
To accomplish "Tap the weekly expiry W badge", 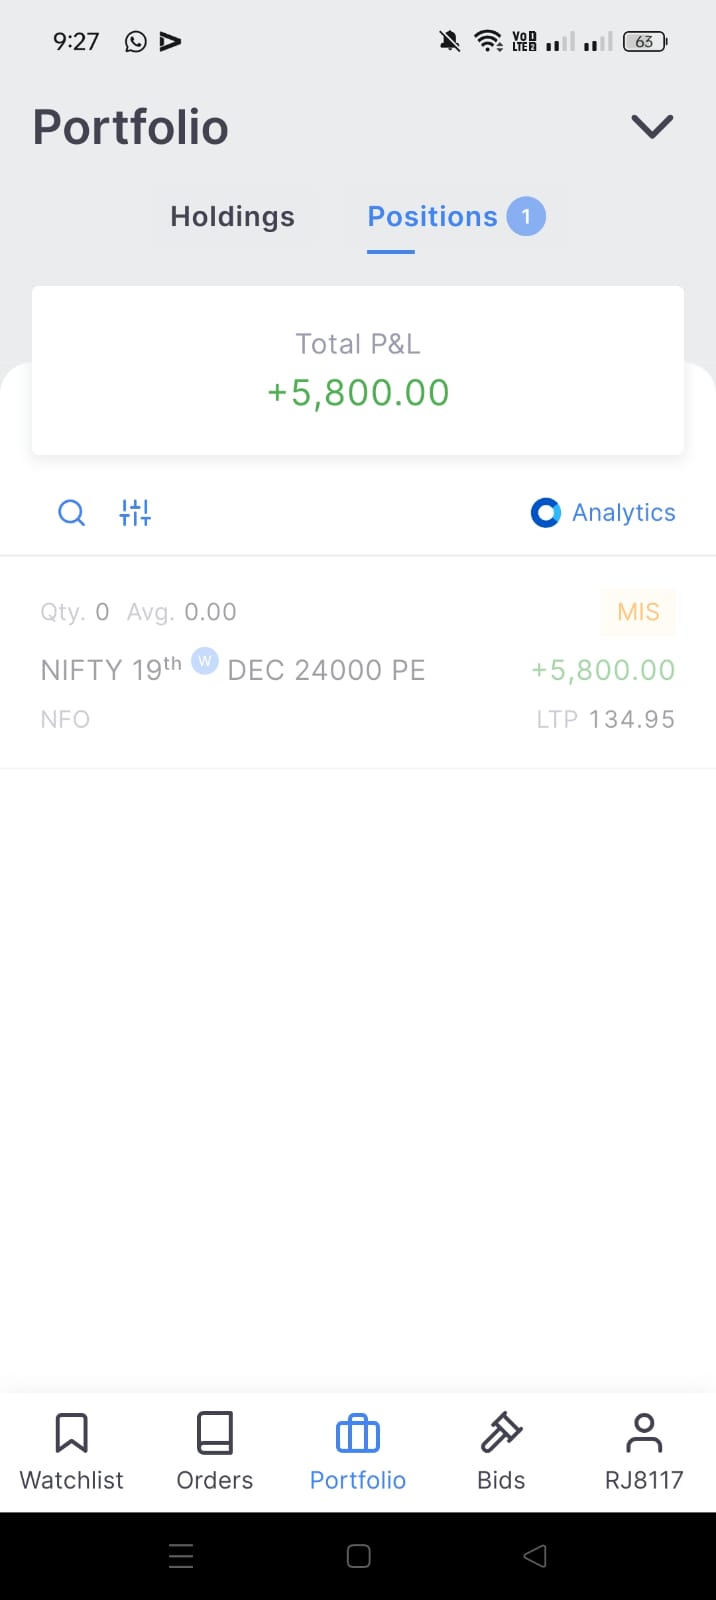I will tap(205, 661).
